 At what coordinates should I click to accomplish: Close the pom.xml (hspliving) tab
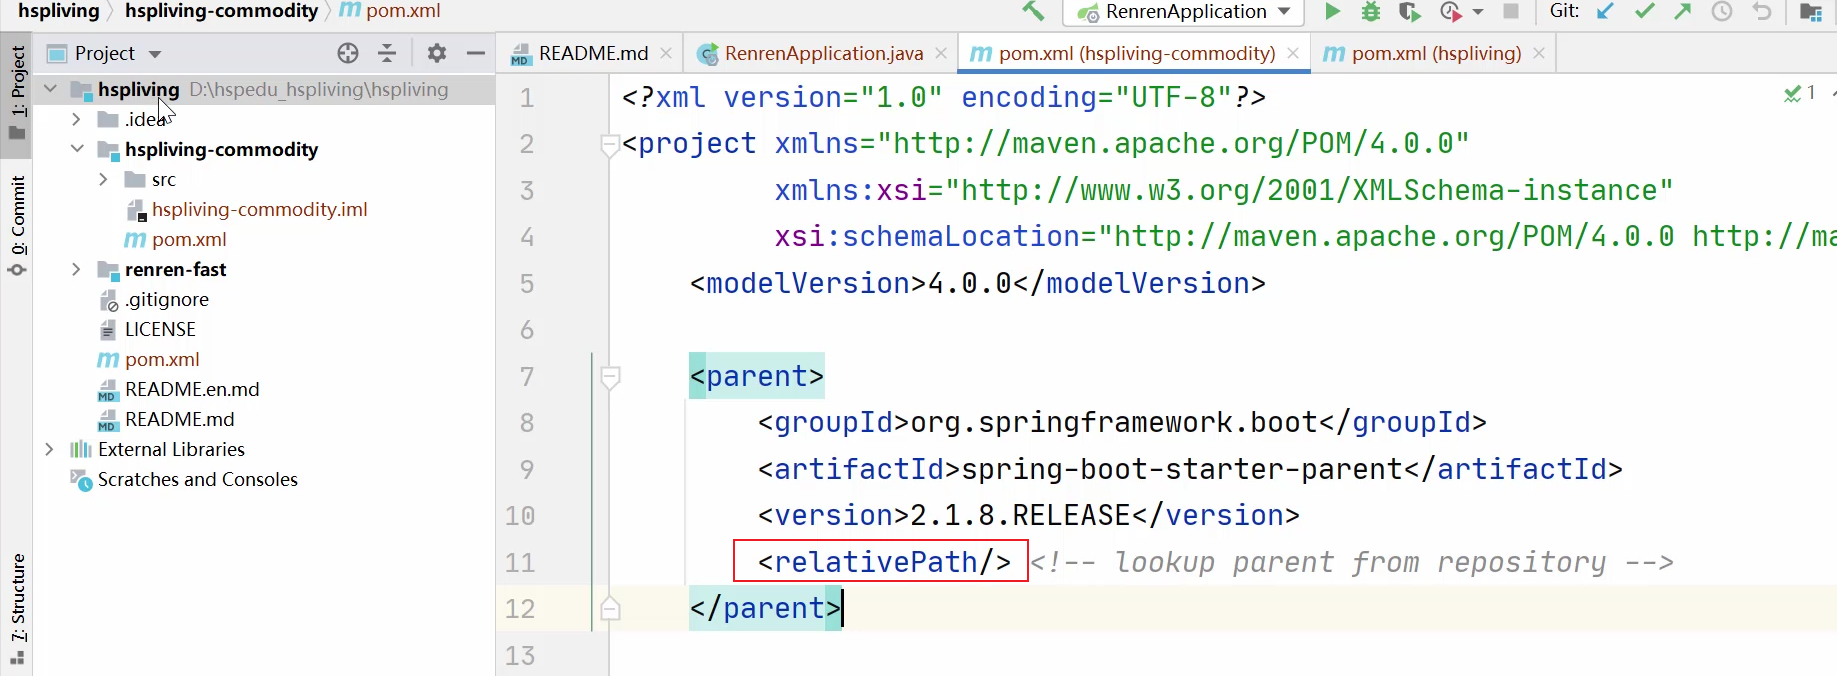coord(1539,54)
